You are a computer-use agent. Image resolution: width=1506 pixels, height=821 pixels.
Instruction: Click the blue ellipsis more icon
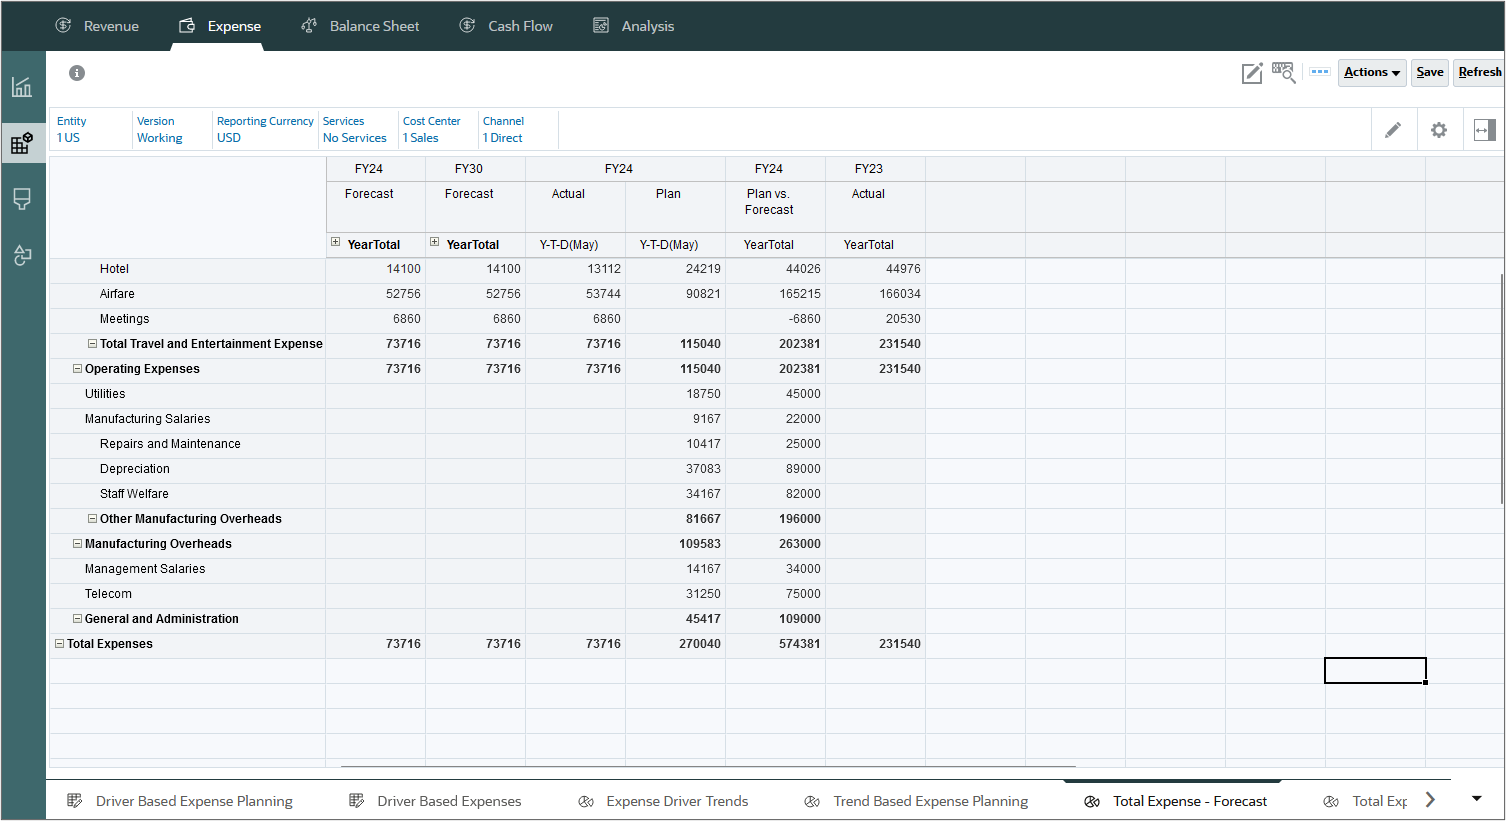pos(1320,72)
